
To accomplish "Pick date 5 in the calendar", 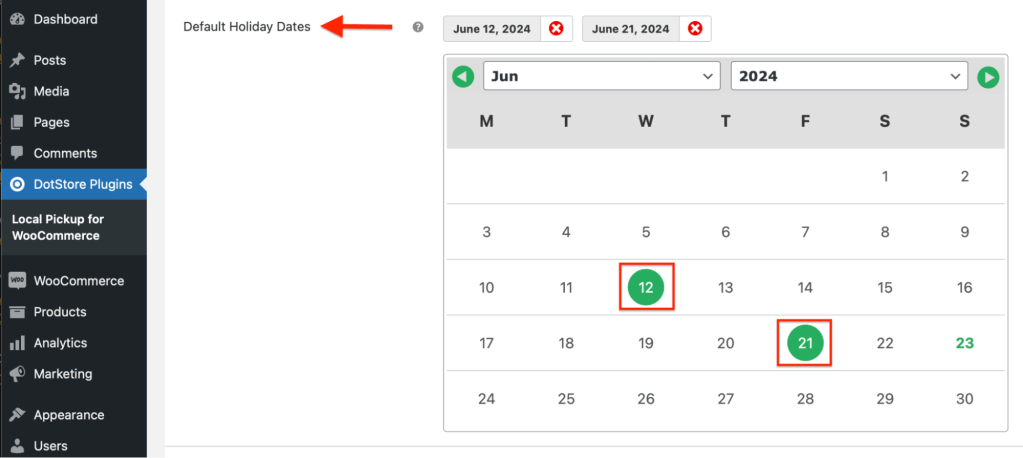I will pos(646,232).
